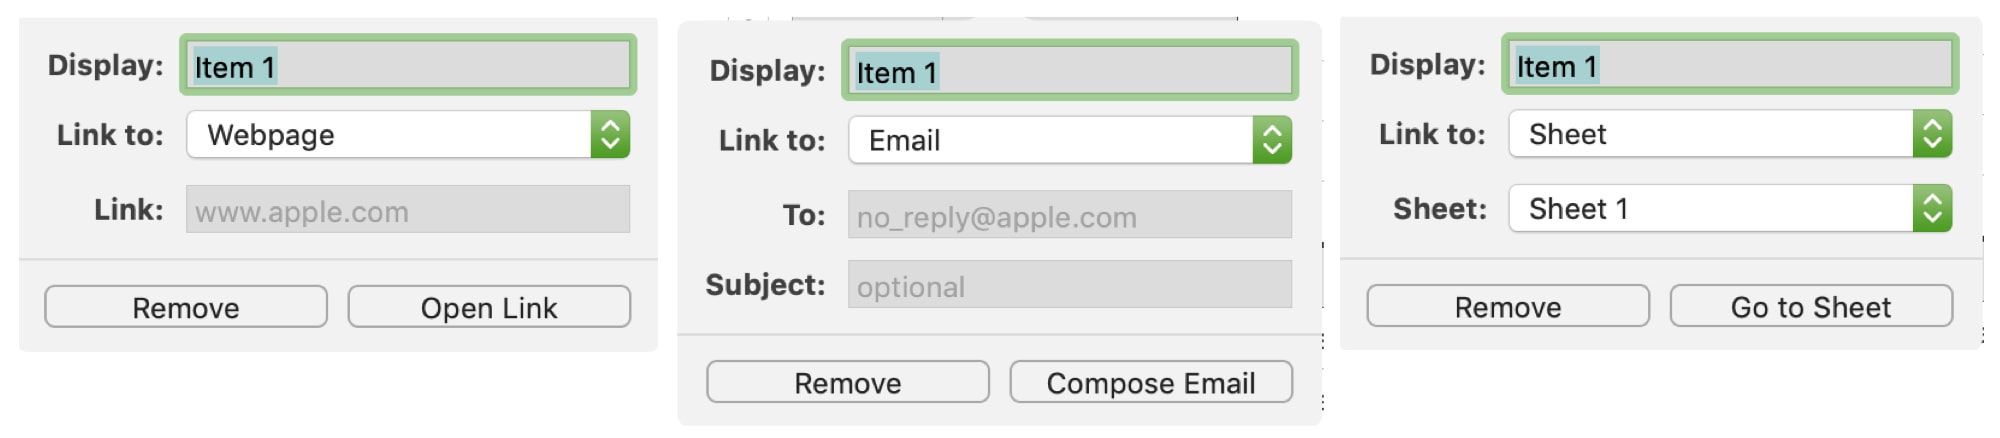
Task: Click the green arrows beside Link to Sheet
Action: coord(1933,134)
